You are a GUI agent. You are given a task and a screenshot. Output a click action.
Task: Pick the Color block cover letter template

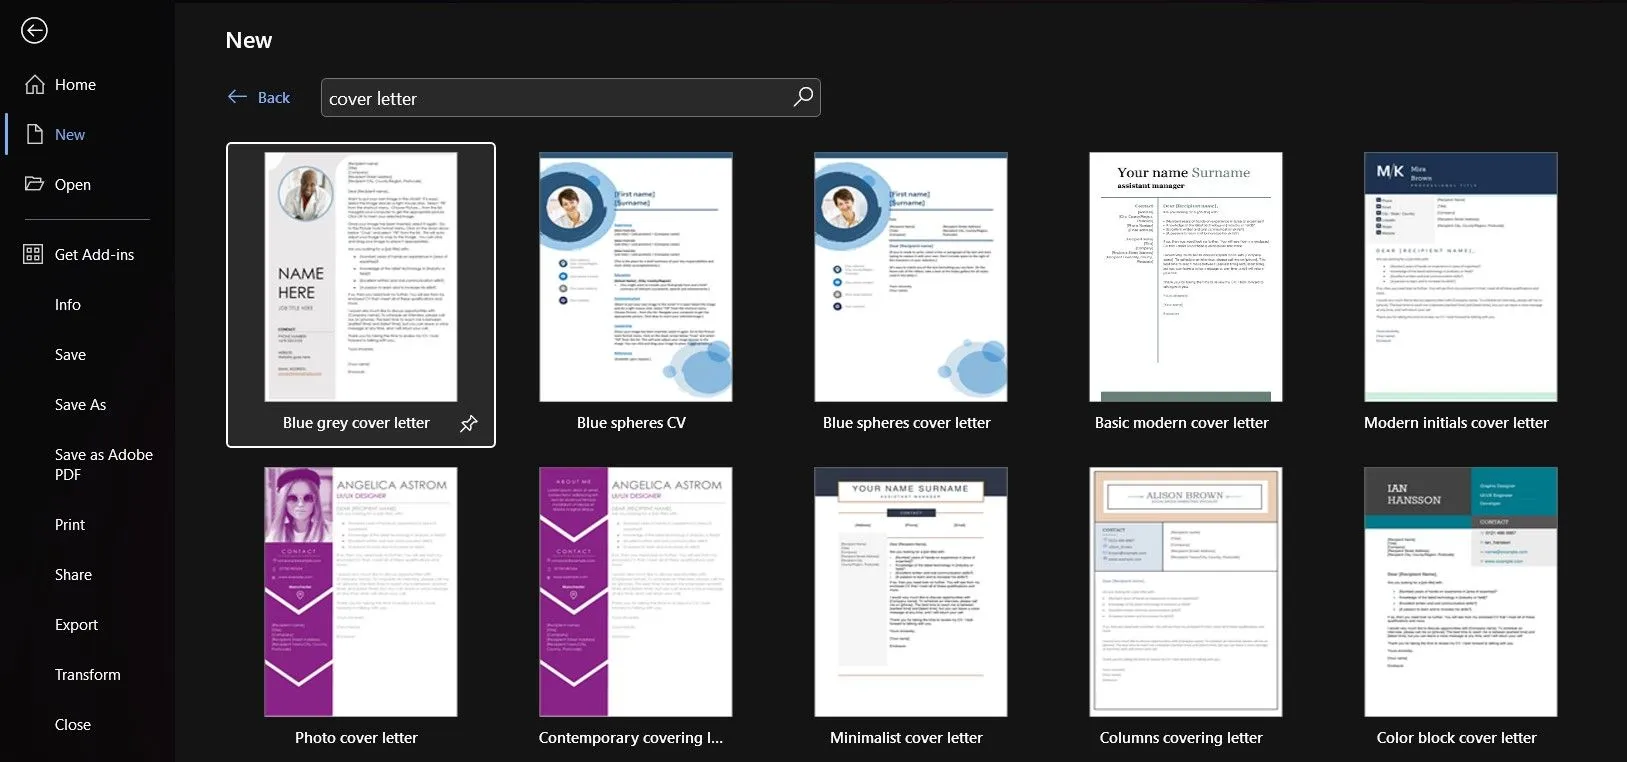click(1460, 592)
